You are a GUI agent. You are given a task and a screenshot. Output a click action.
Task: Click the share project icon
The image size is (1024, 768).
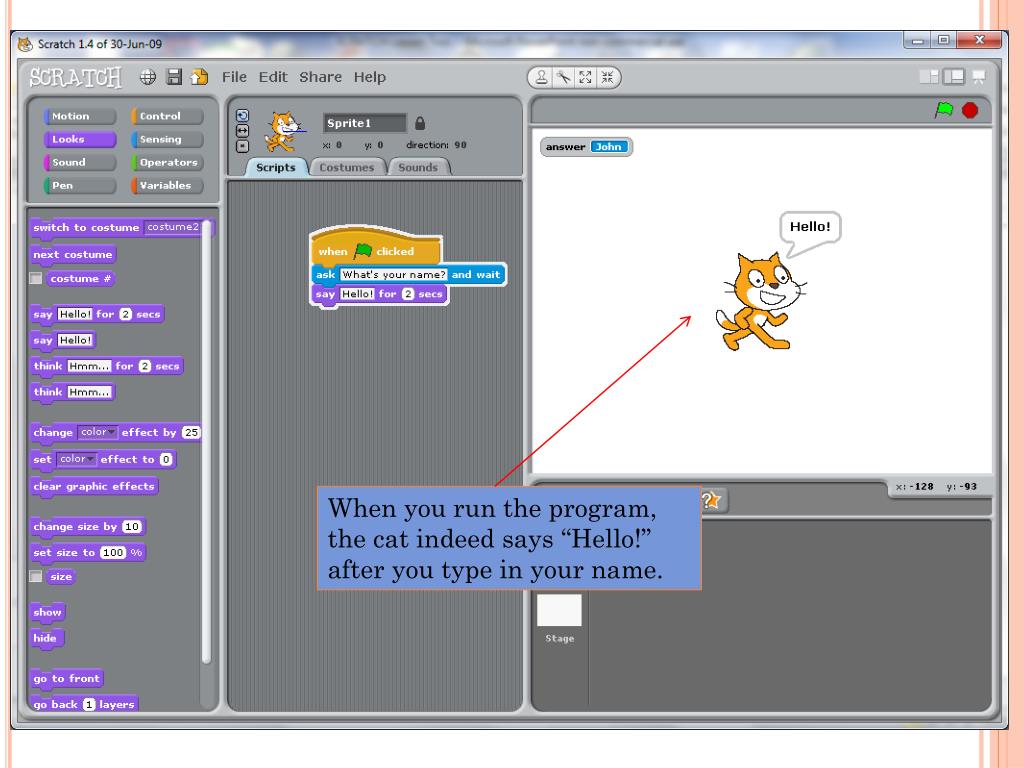click(199, 77)
